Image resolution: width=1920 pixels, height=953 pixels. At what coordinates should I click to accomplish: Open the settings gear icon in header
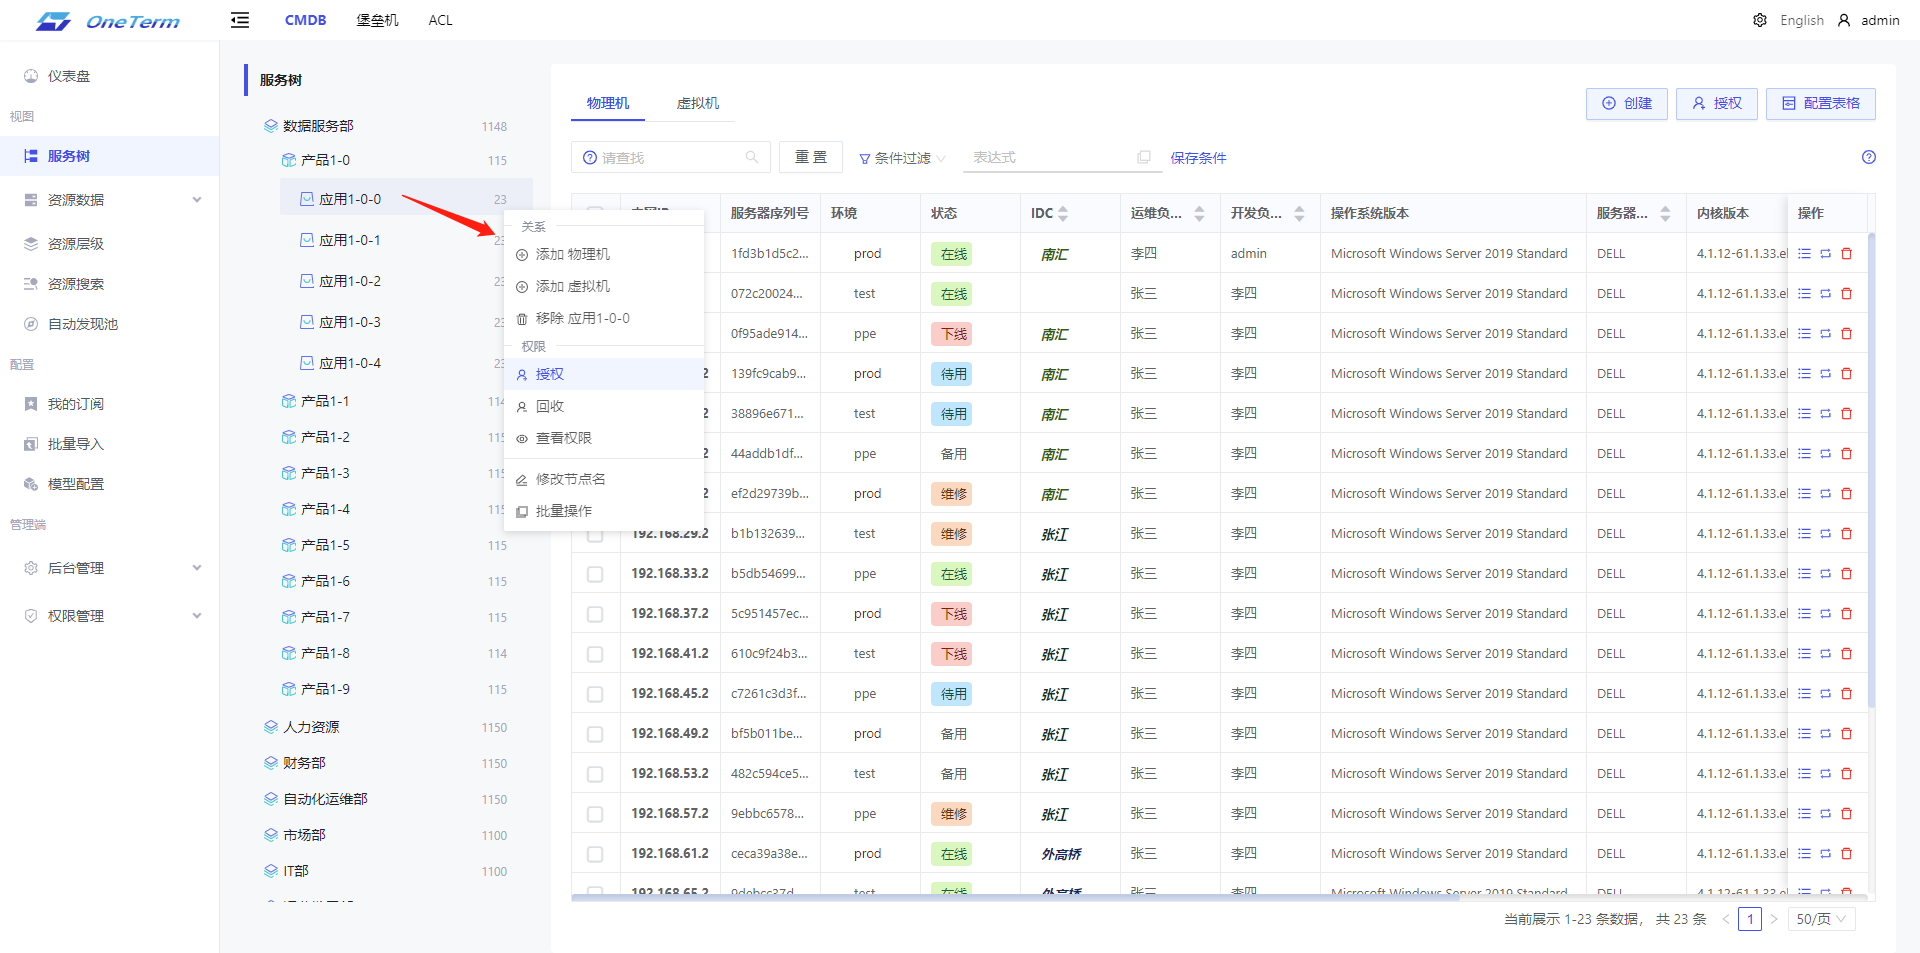[1760, 20]
